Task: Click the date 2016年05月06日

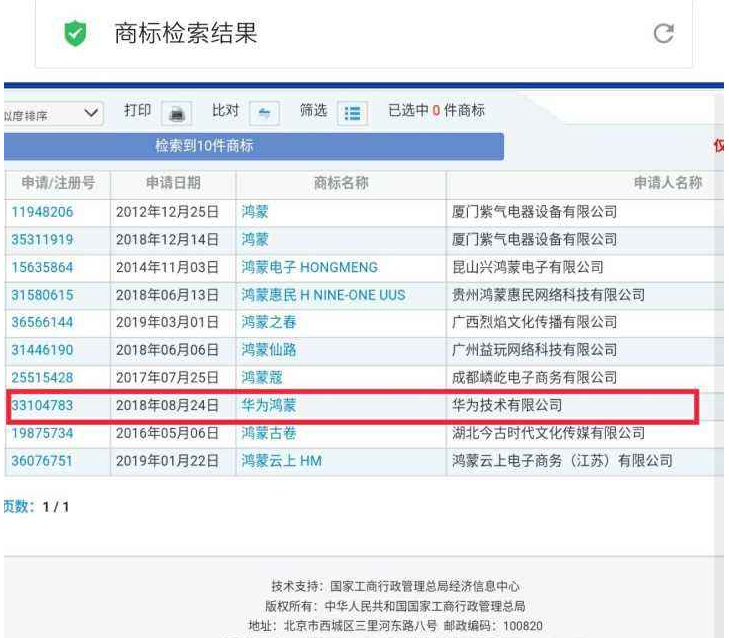Action: (x=167, y=433)
